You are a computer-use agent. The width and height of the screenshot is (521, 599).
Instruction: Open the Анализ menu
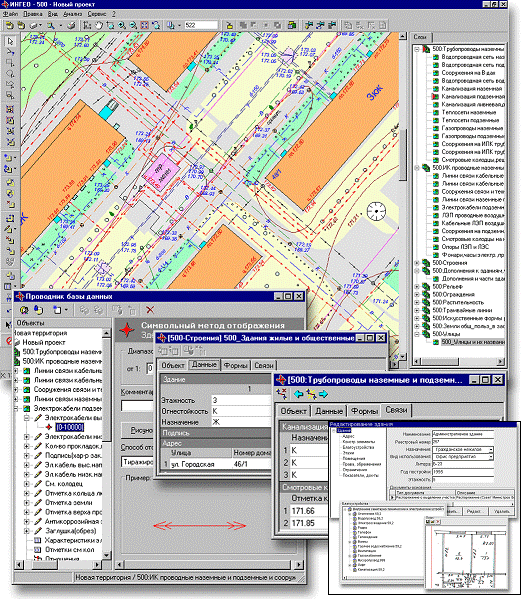[x=72, y=14]
